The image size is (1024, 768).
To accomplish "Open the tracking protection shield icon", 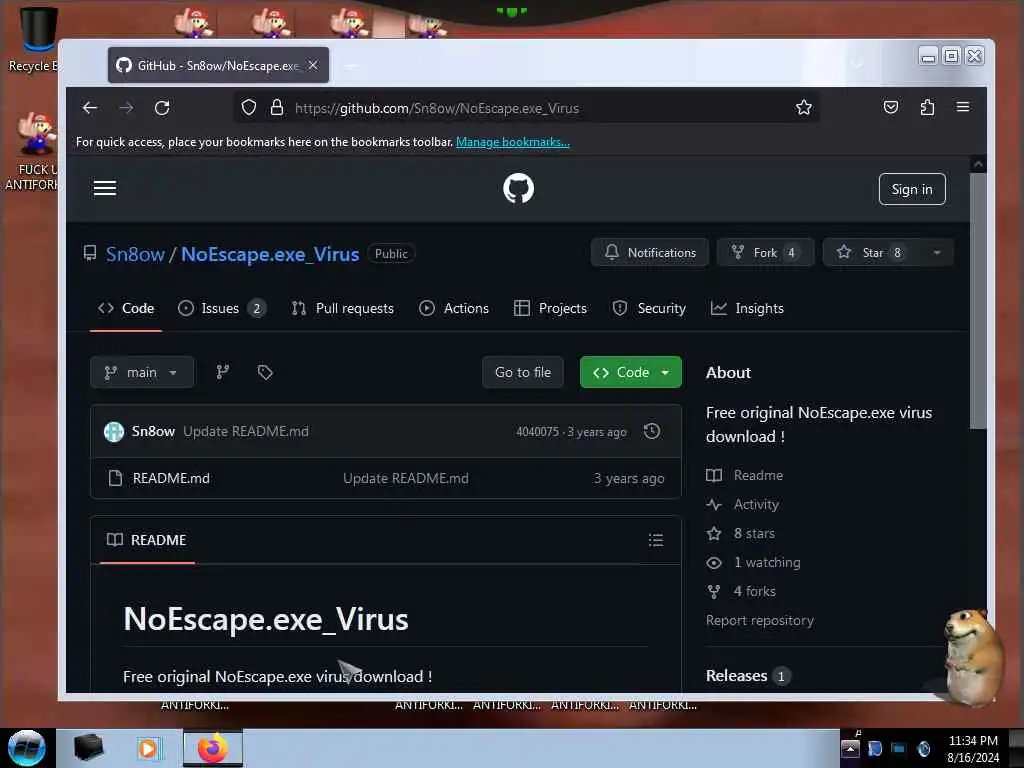I will coord(249,108).
